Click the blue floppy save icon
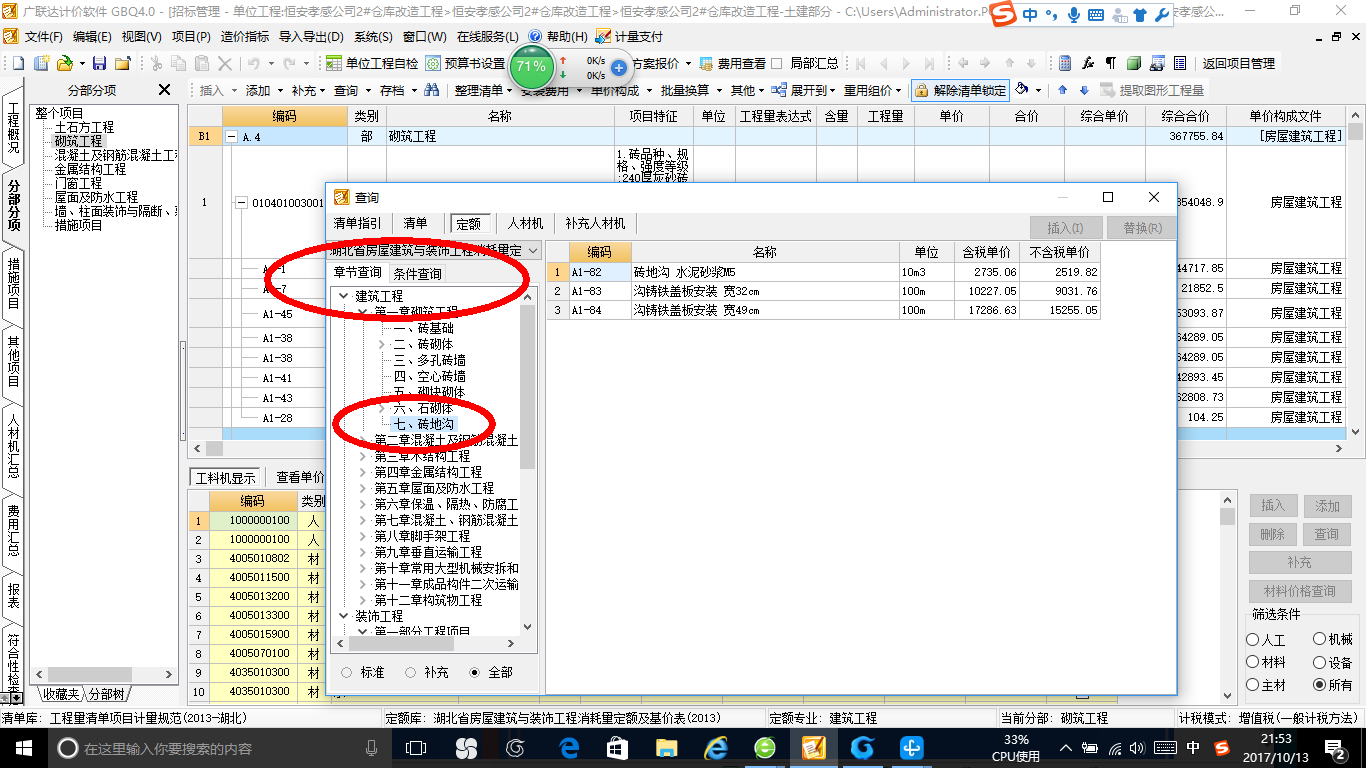 [100, 63]
